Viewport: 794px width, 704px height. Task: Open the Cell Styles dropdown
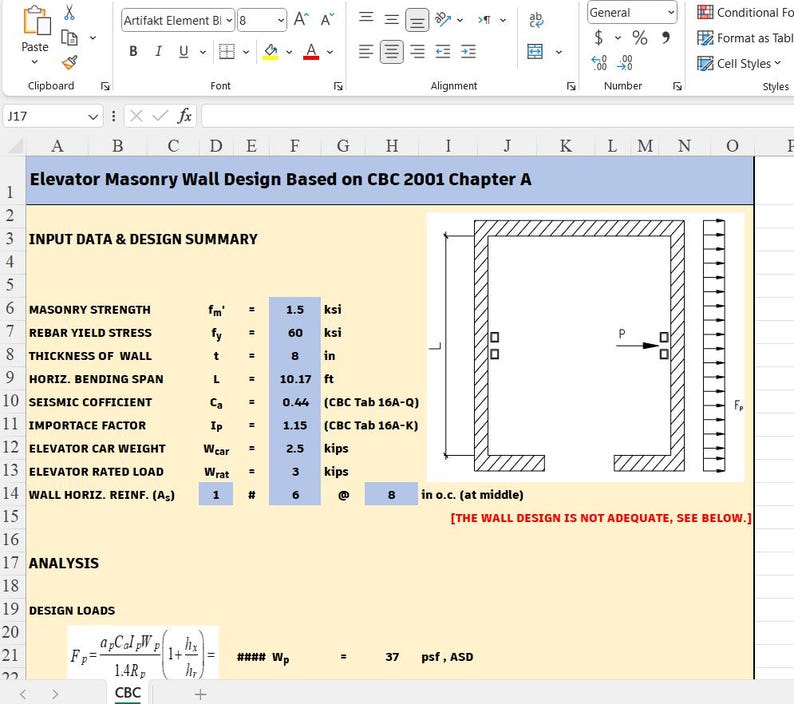(x=739, y=63)
